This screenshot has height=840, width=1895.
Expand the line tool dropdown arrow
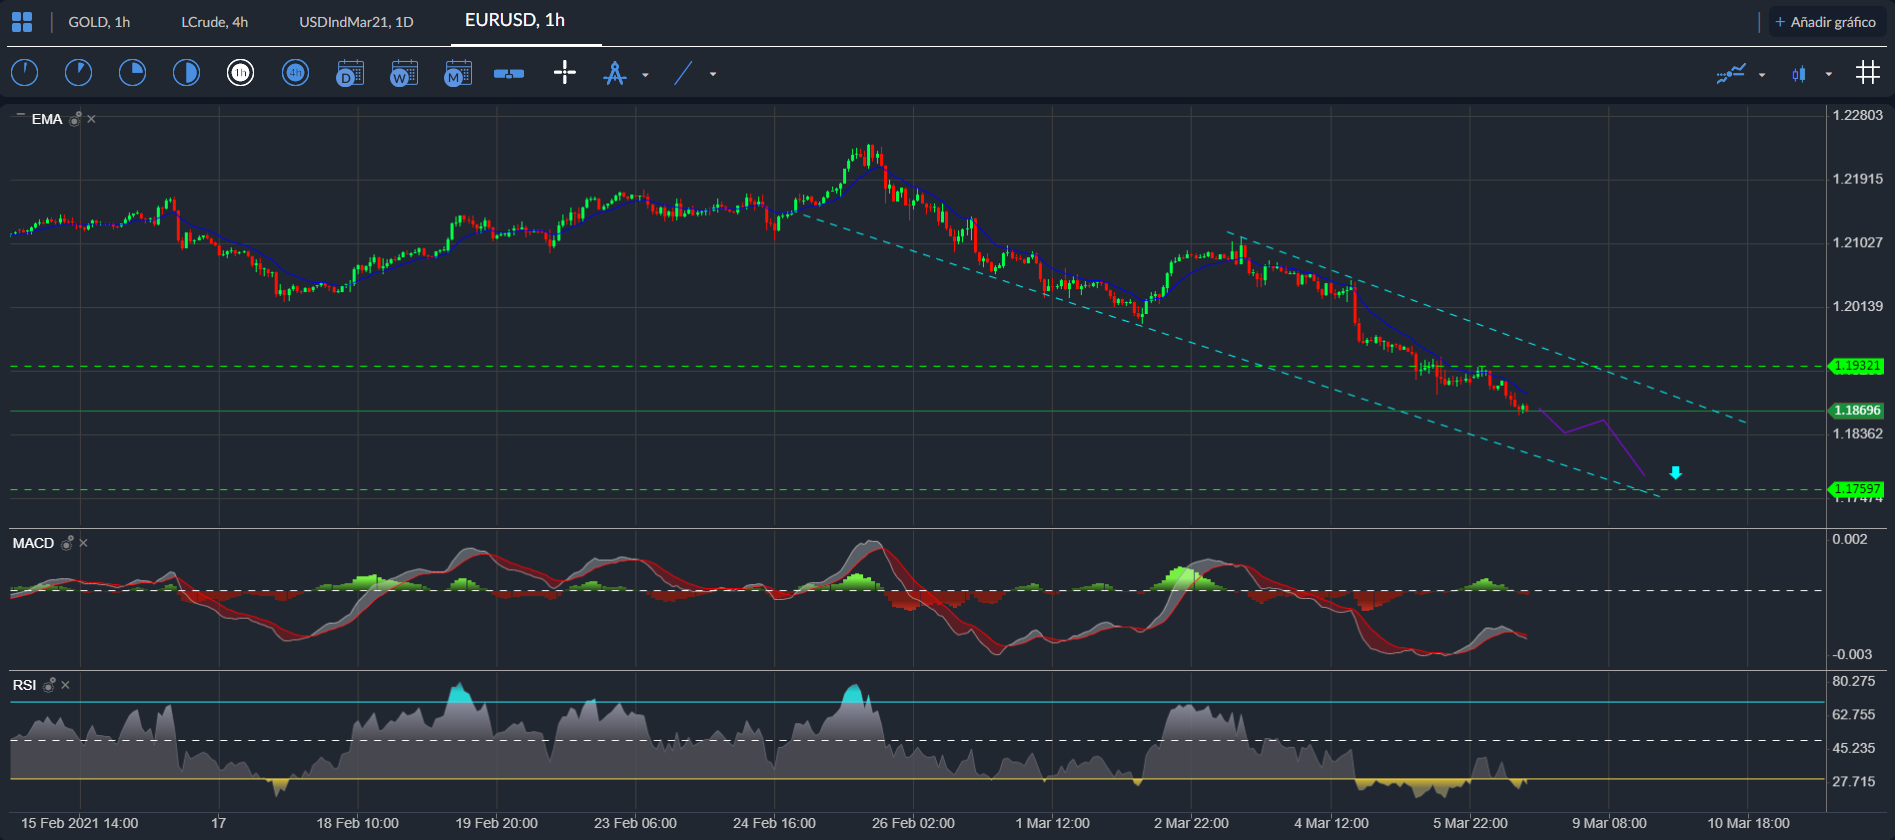coord(713,74)
